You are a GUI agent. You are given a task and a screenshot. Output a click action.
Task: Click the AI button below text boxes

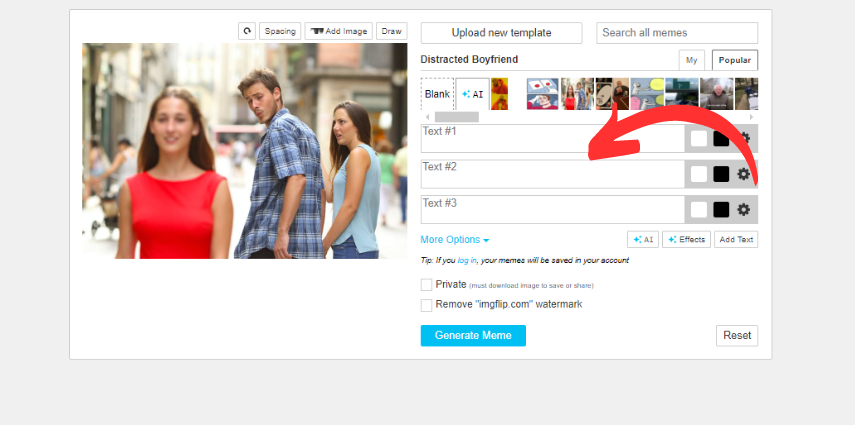tap(643, 240)
